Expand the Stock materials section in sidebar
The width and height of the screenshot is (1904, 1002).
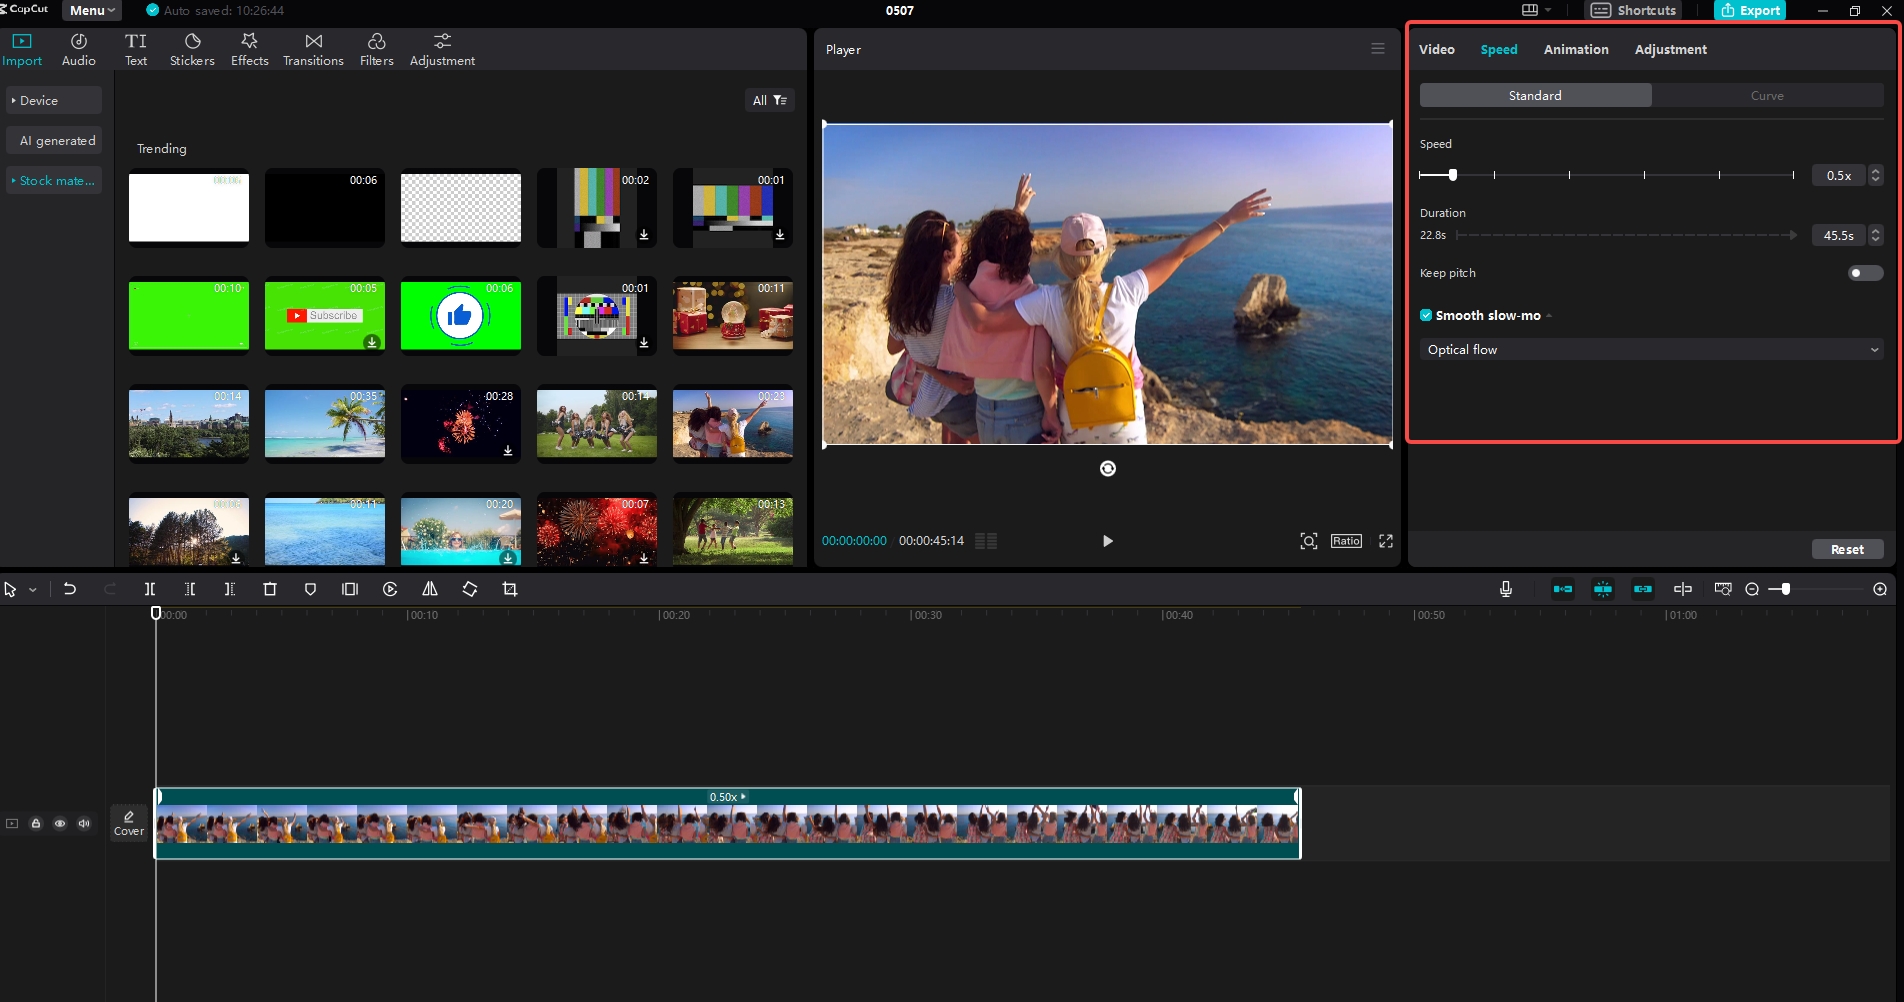click(54, 180)
